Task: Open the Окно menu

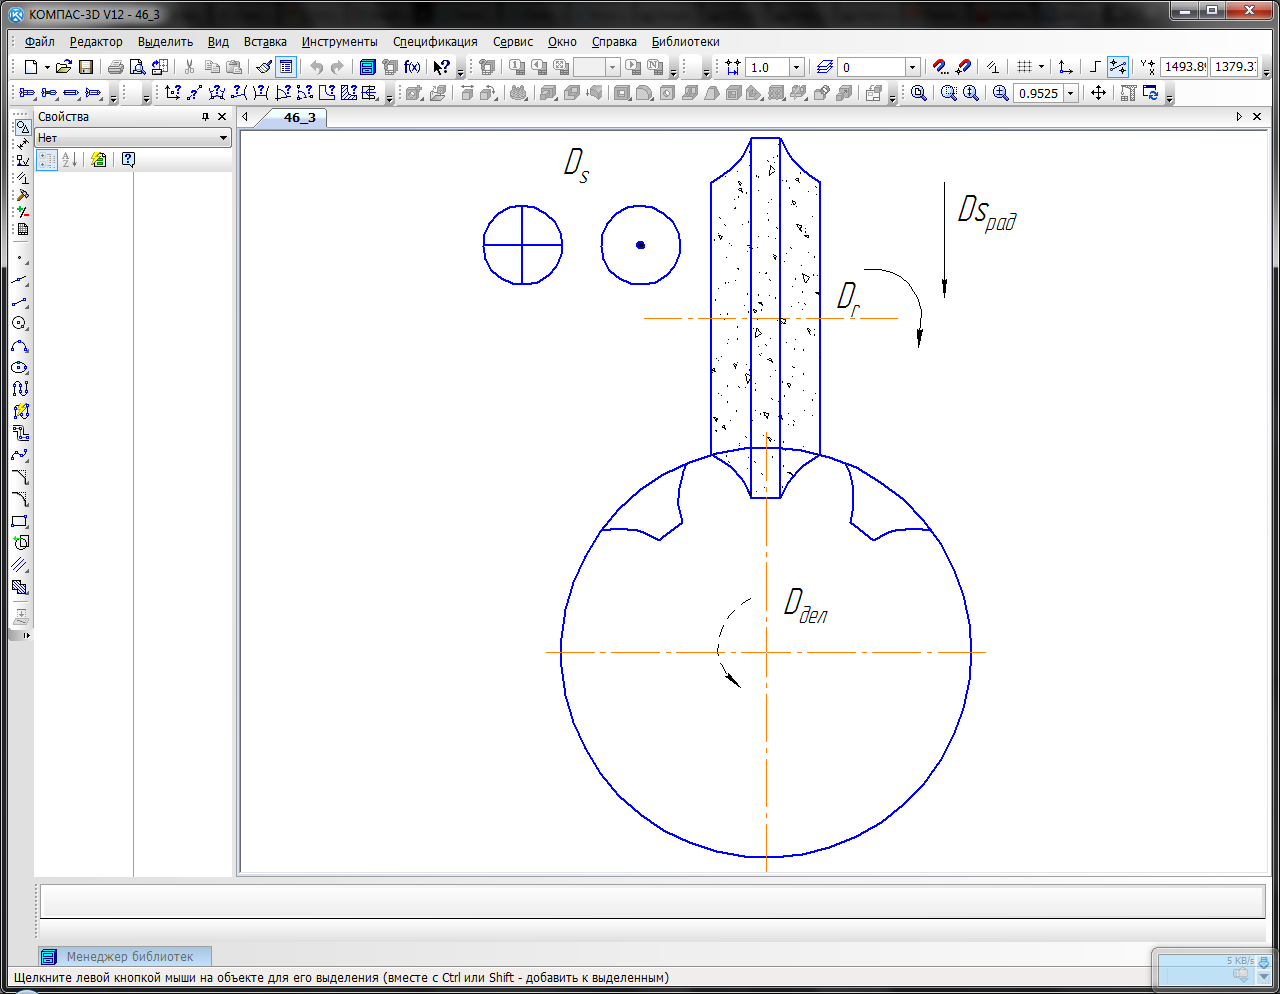Action: (x=562, y=42)
